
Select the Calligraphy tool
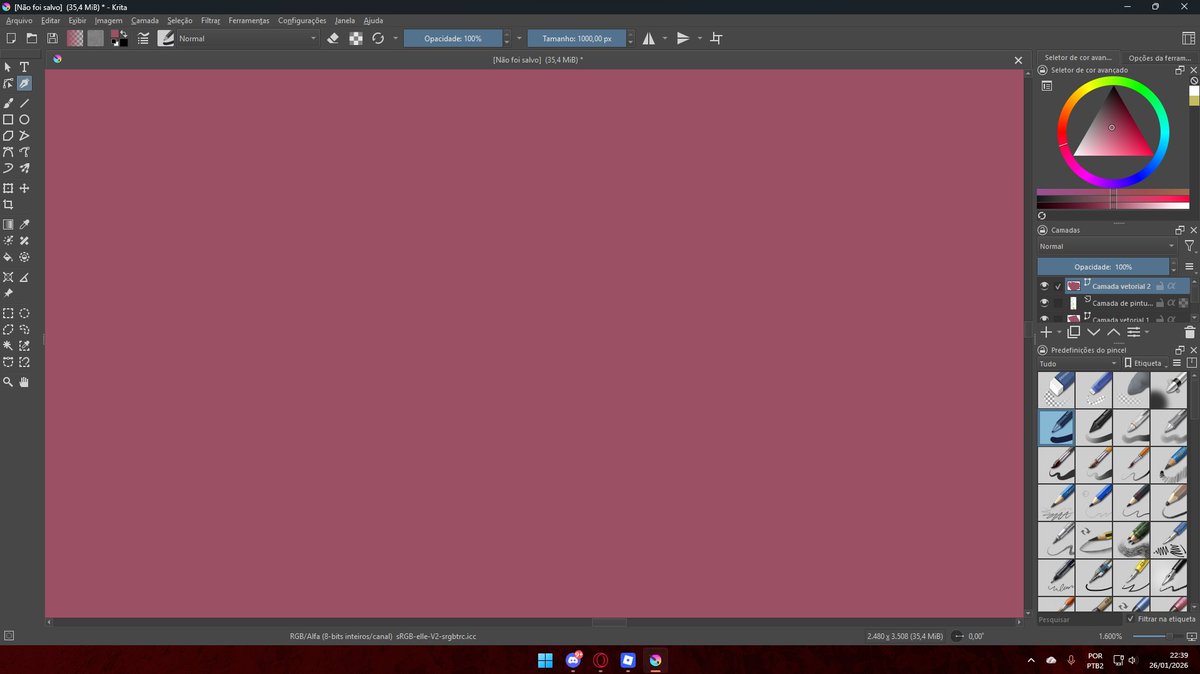(24, 84)
